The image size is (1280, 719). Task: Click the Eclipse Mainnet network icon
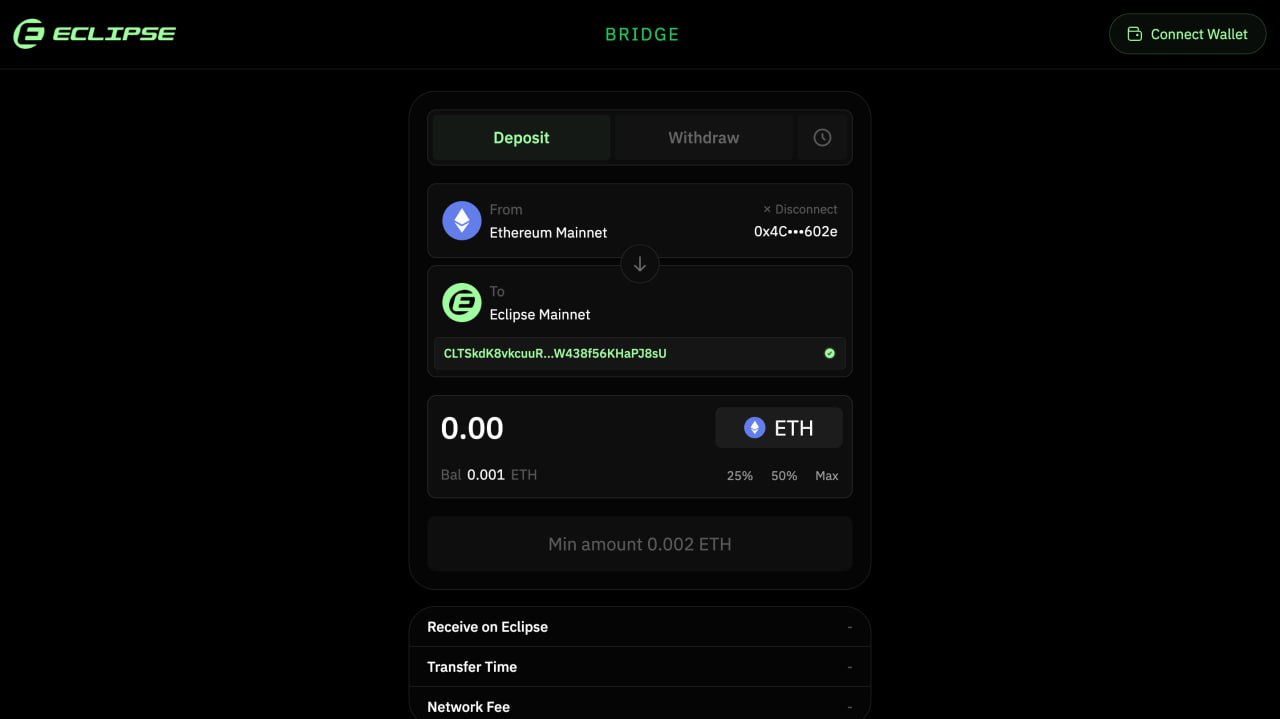462,302
